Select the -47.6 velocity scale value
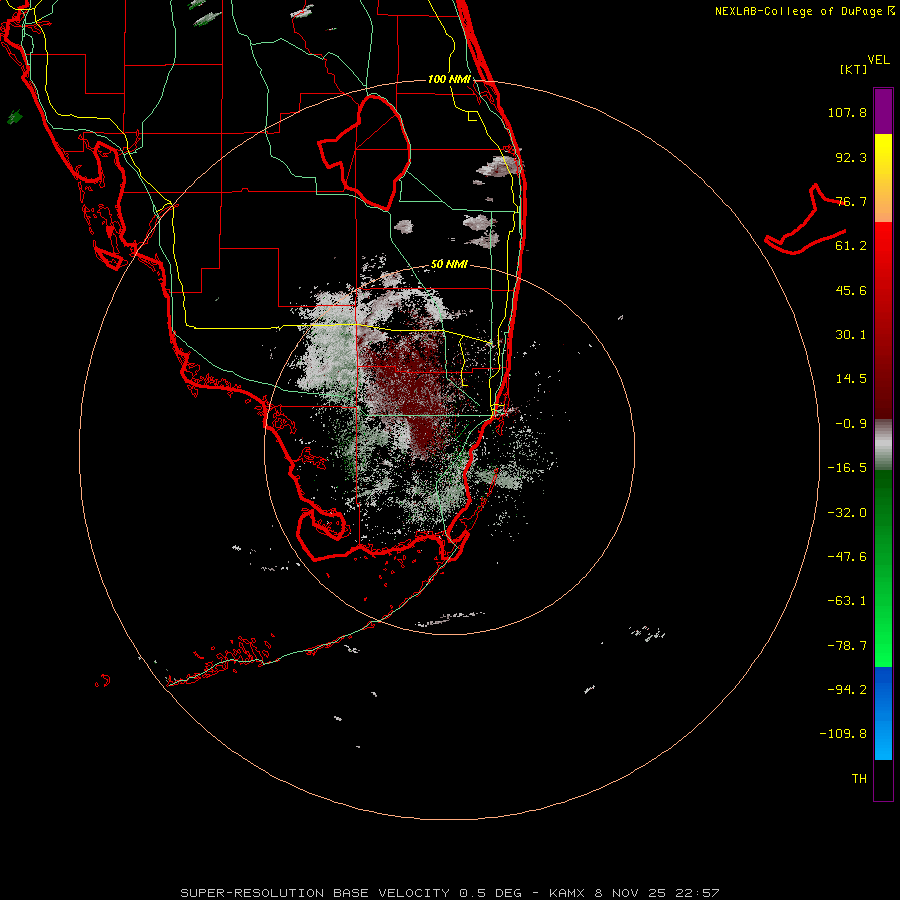The image size is (900, 900). point(847,557)
